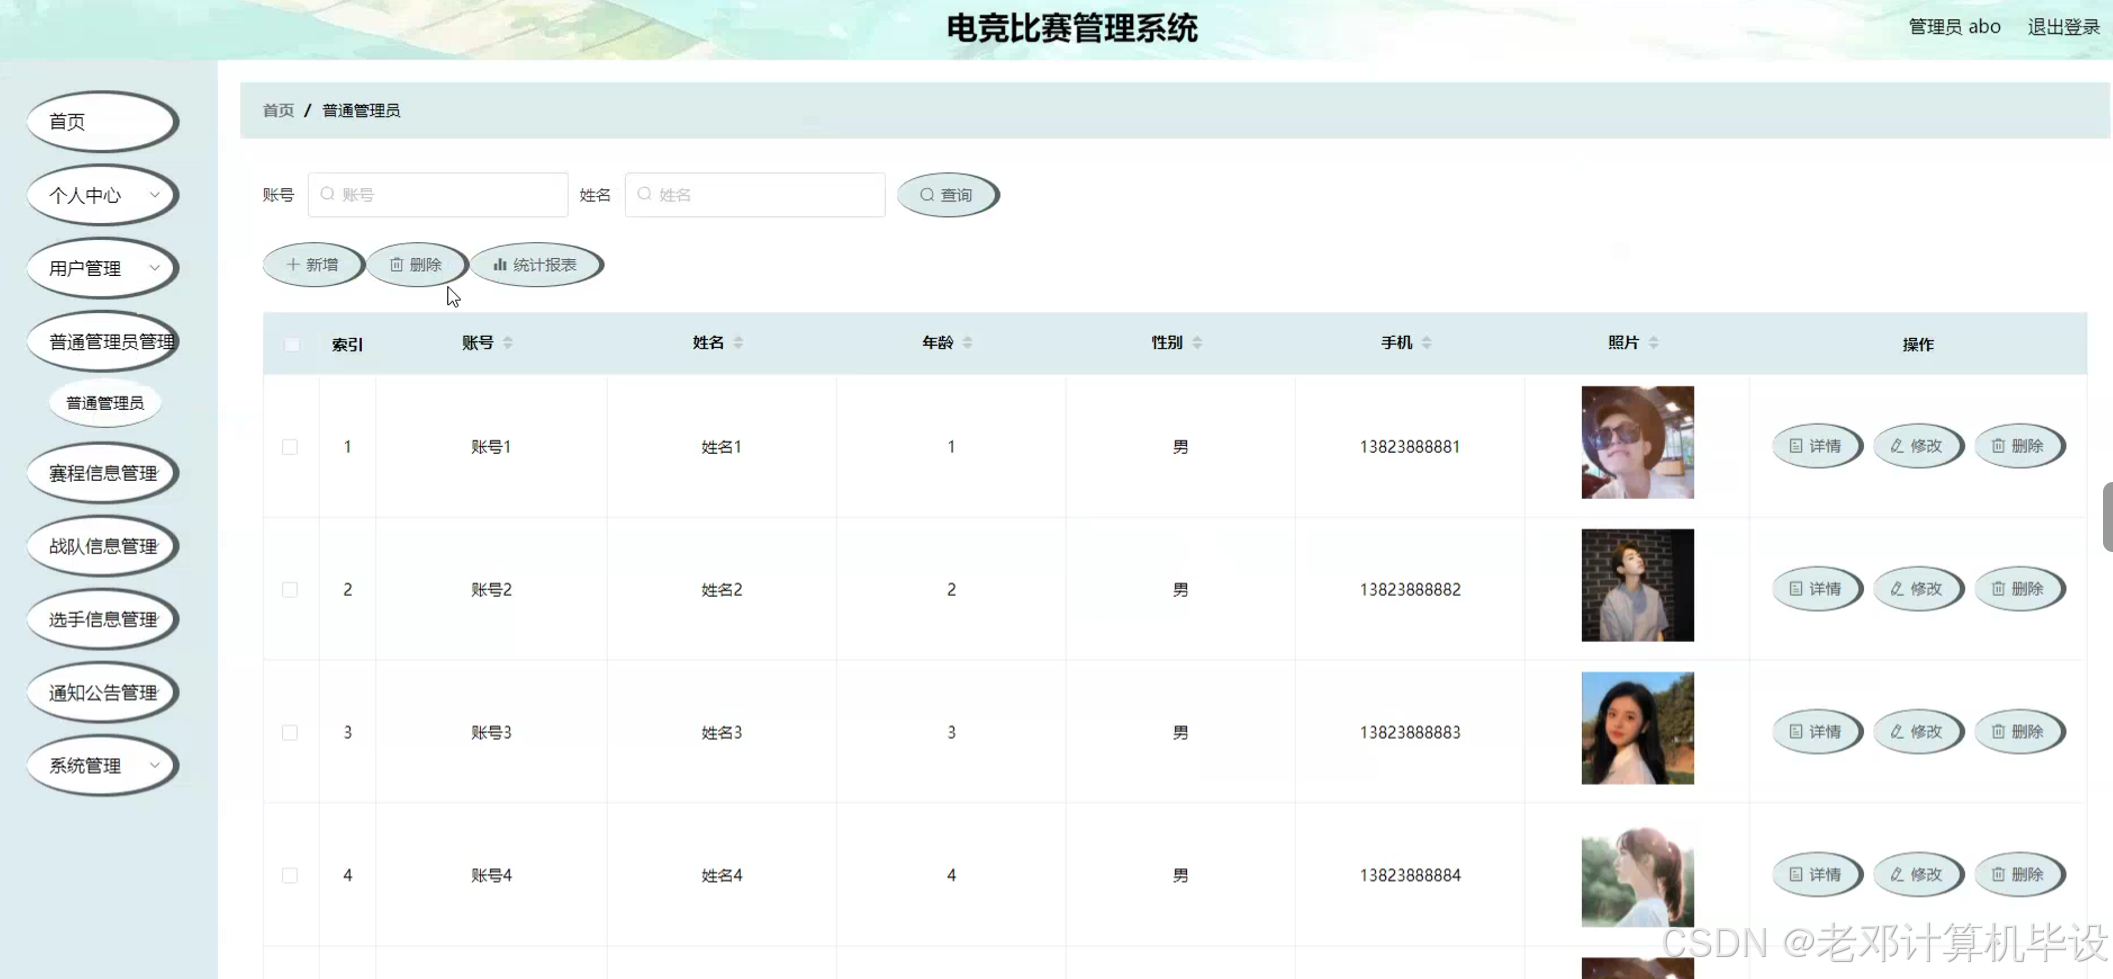Select 普通管理员 submenu item
2113x979 pixels.
coord(105,403)
